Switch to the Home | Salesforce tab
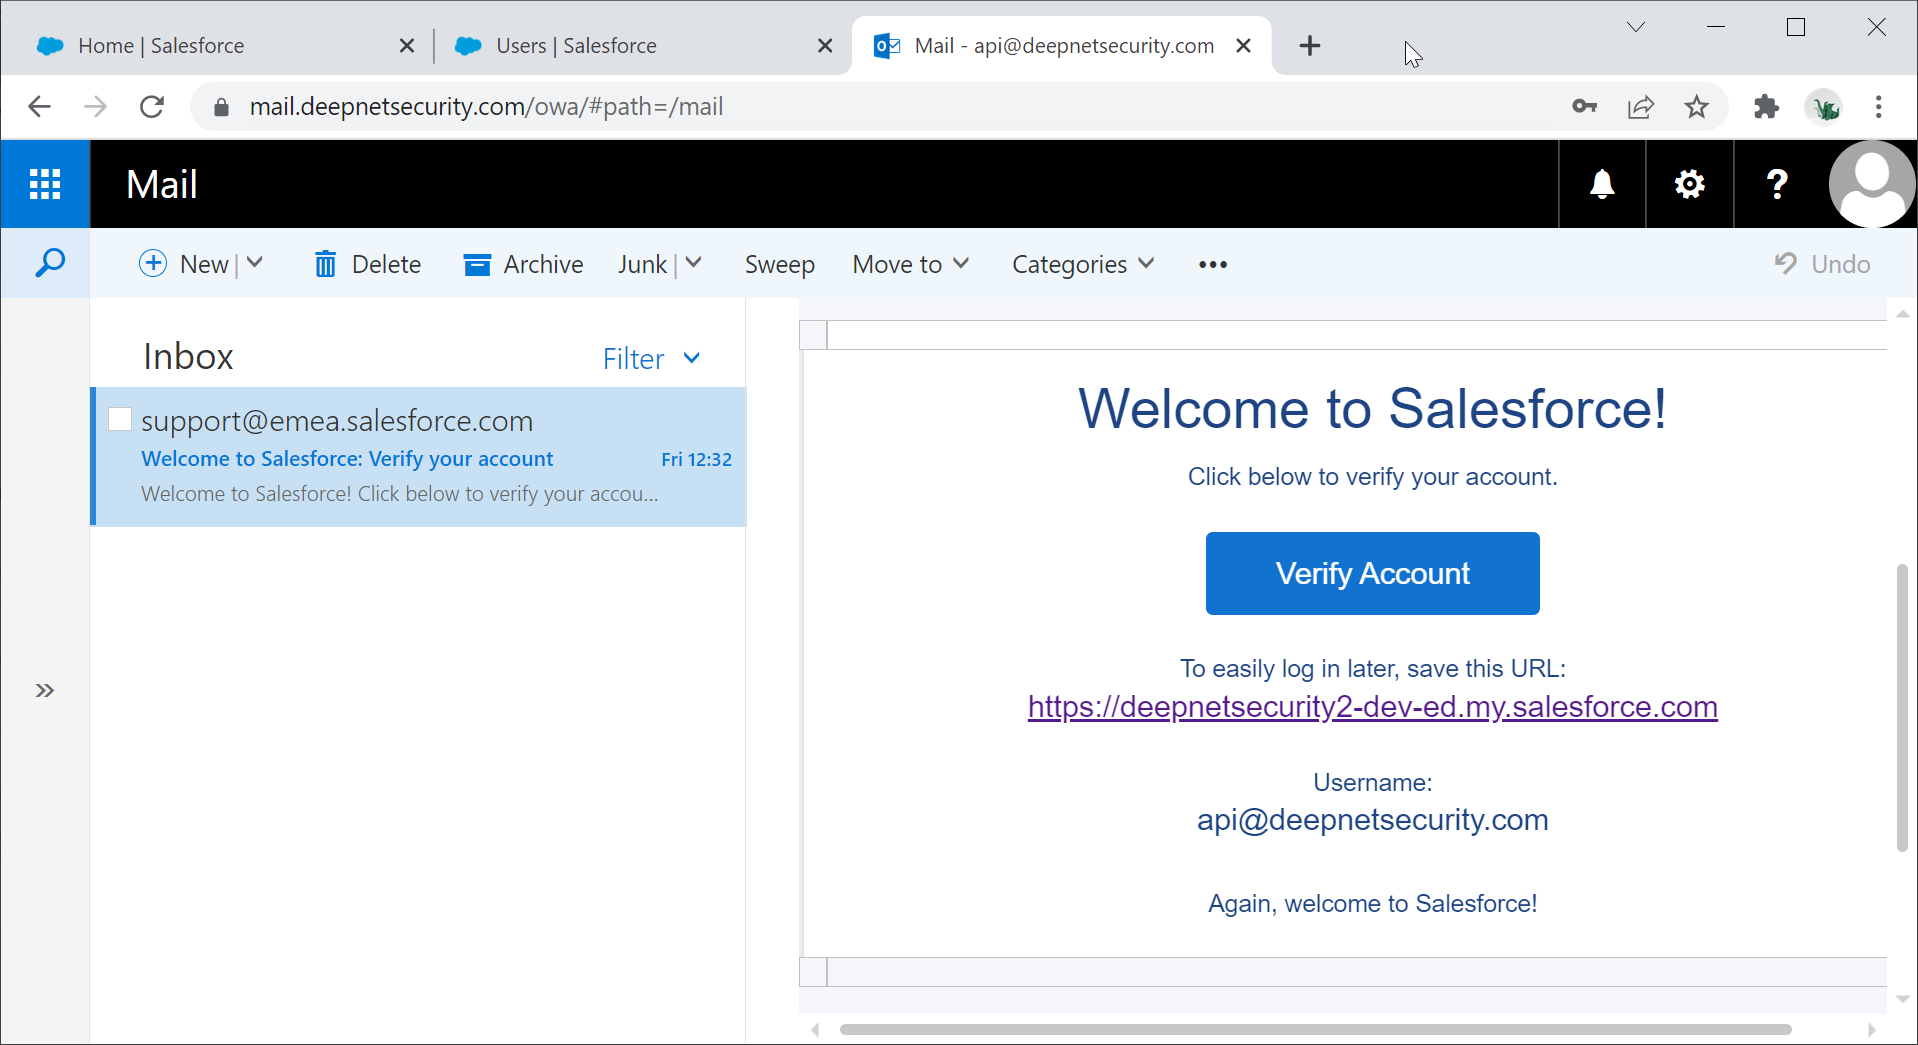Viewport: 1918px width, 1045px height. tap(161, 46)
